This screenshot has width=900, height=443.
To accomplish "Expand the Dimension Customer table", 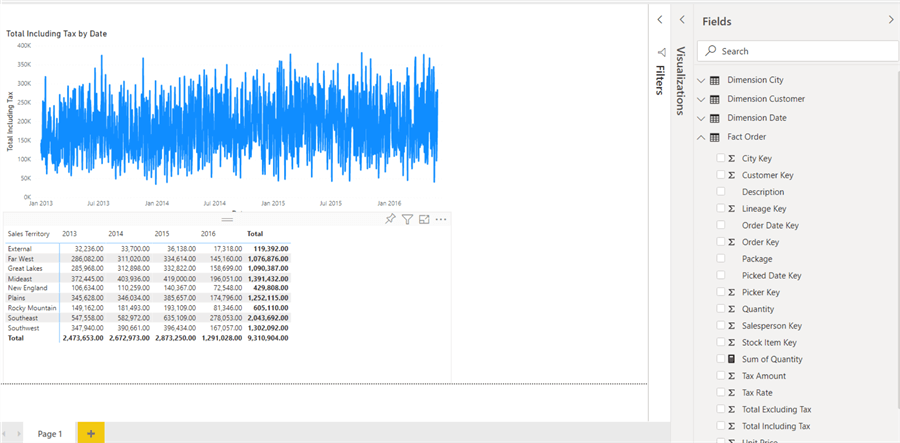I will [700, 99].
